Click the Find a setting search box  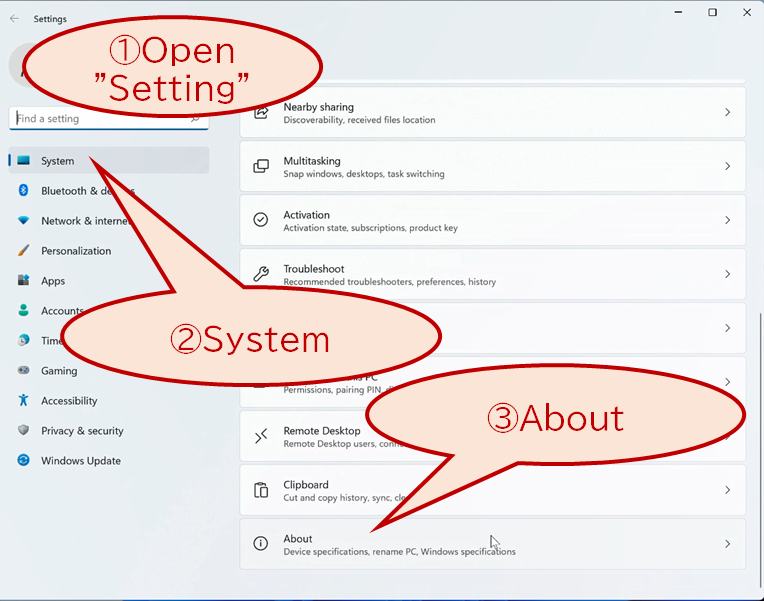pyautogui.click(x=109, y=118)
